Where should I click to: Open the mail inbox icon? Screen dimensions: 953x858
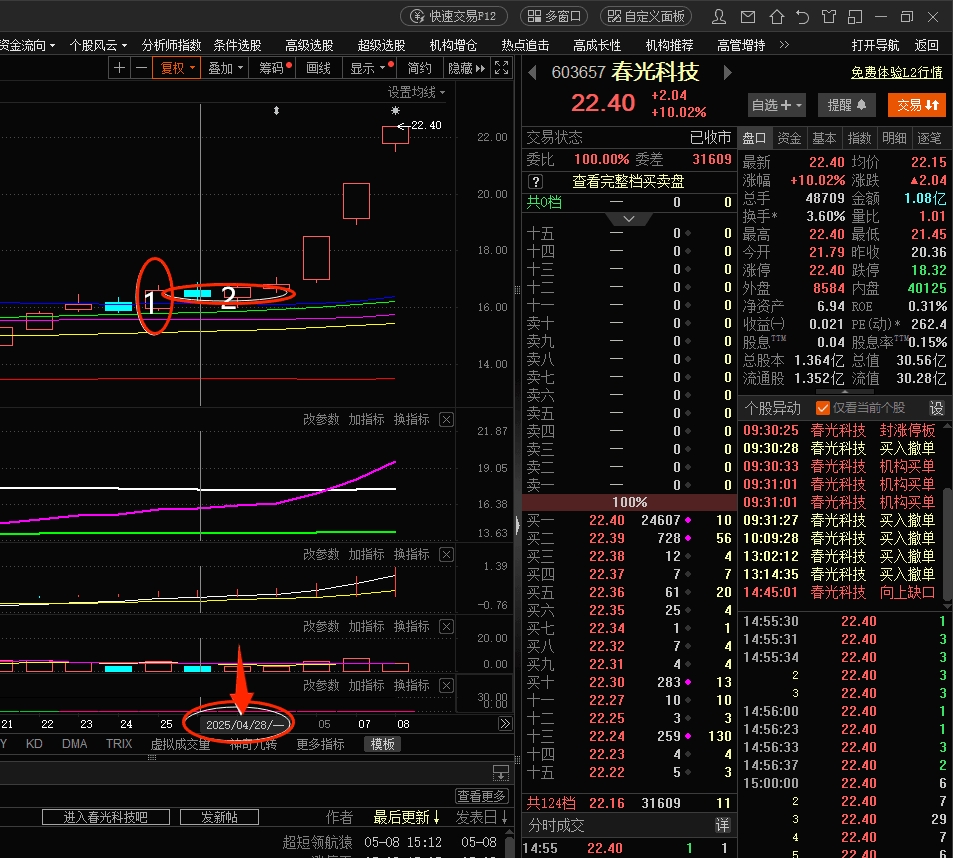point(748,16)
